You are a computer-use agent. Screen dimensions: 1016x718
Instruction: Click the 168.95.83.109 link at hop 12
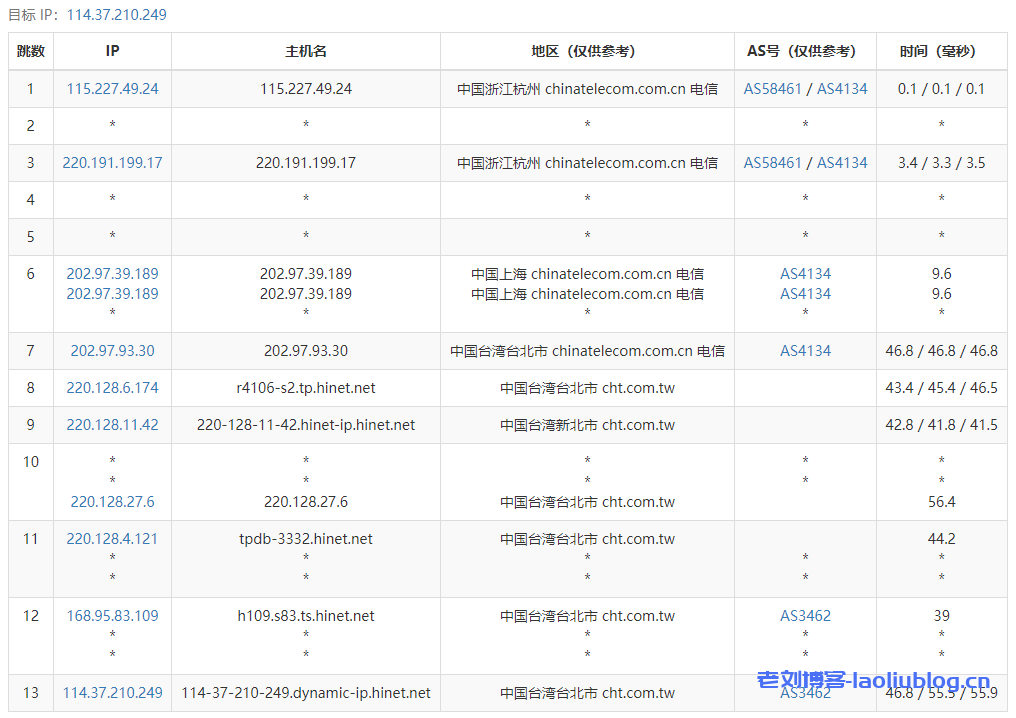coord(112,616)
